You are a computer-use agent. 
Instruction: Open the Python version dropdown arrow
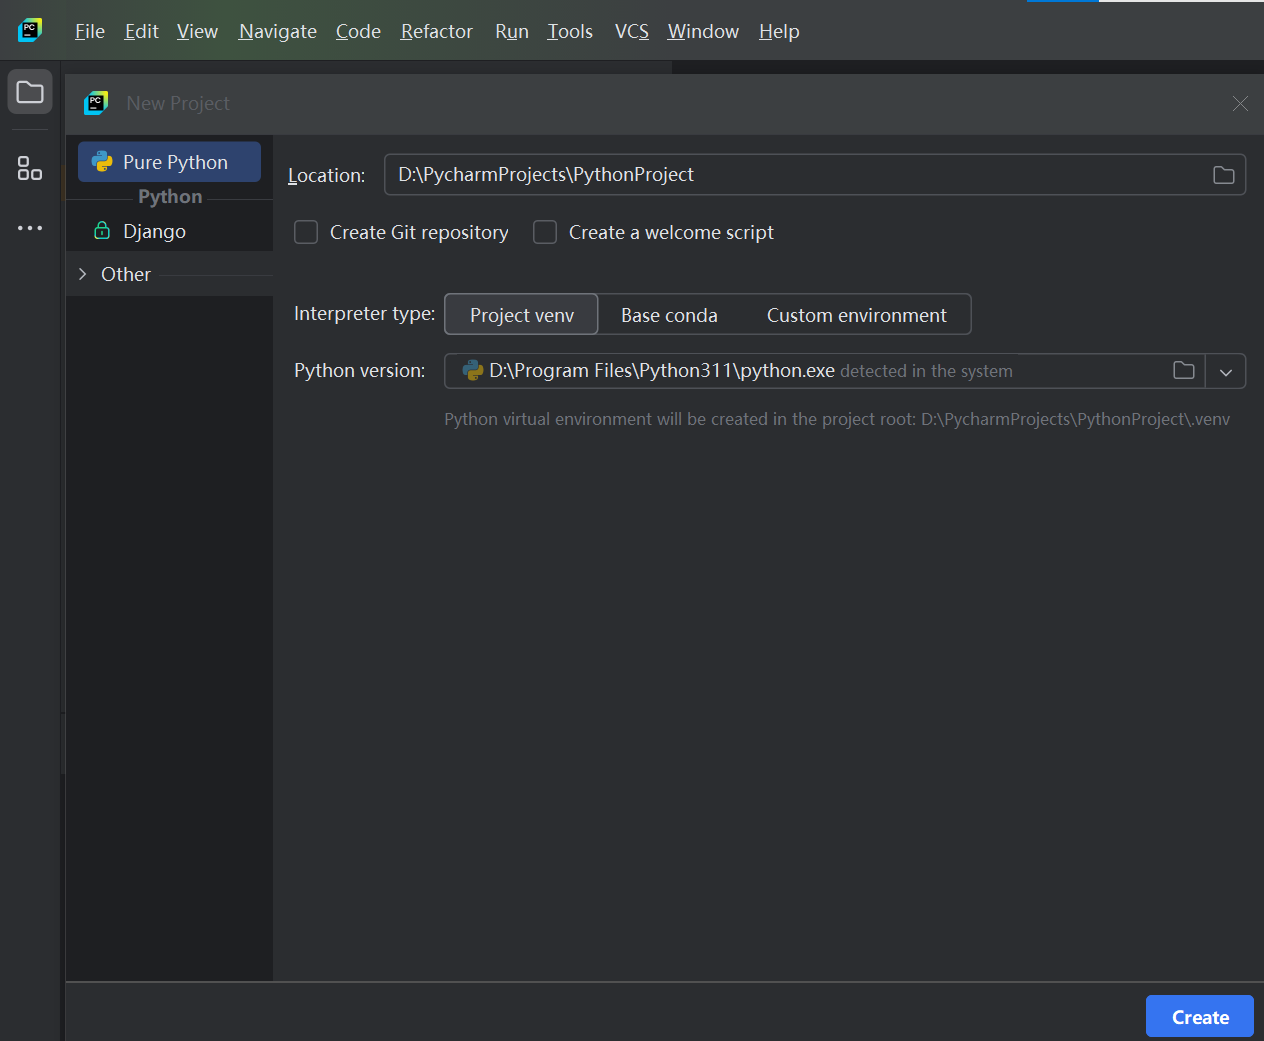point(1226,372)
